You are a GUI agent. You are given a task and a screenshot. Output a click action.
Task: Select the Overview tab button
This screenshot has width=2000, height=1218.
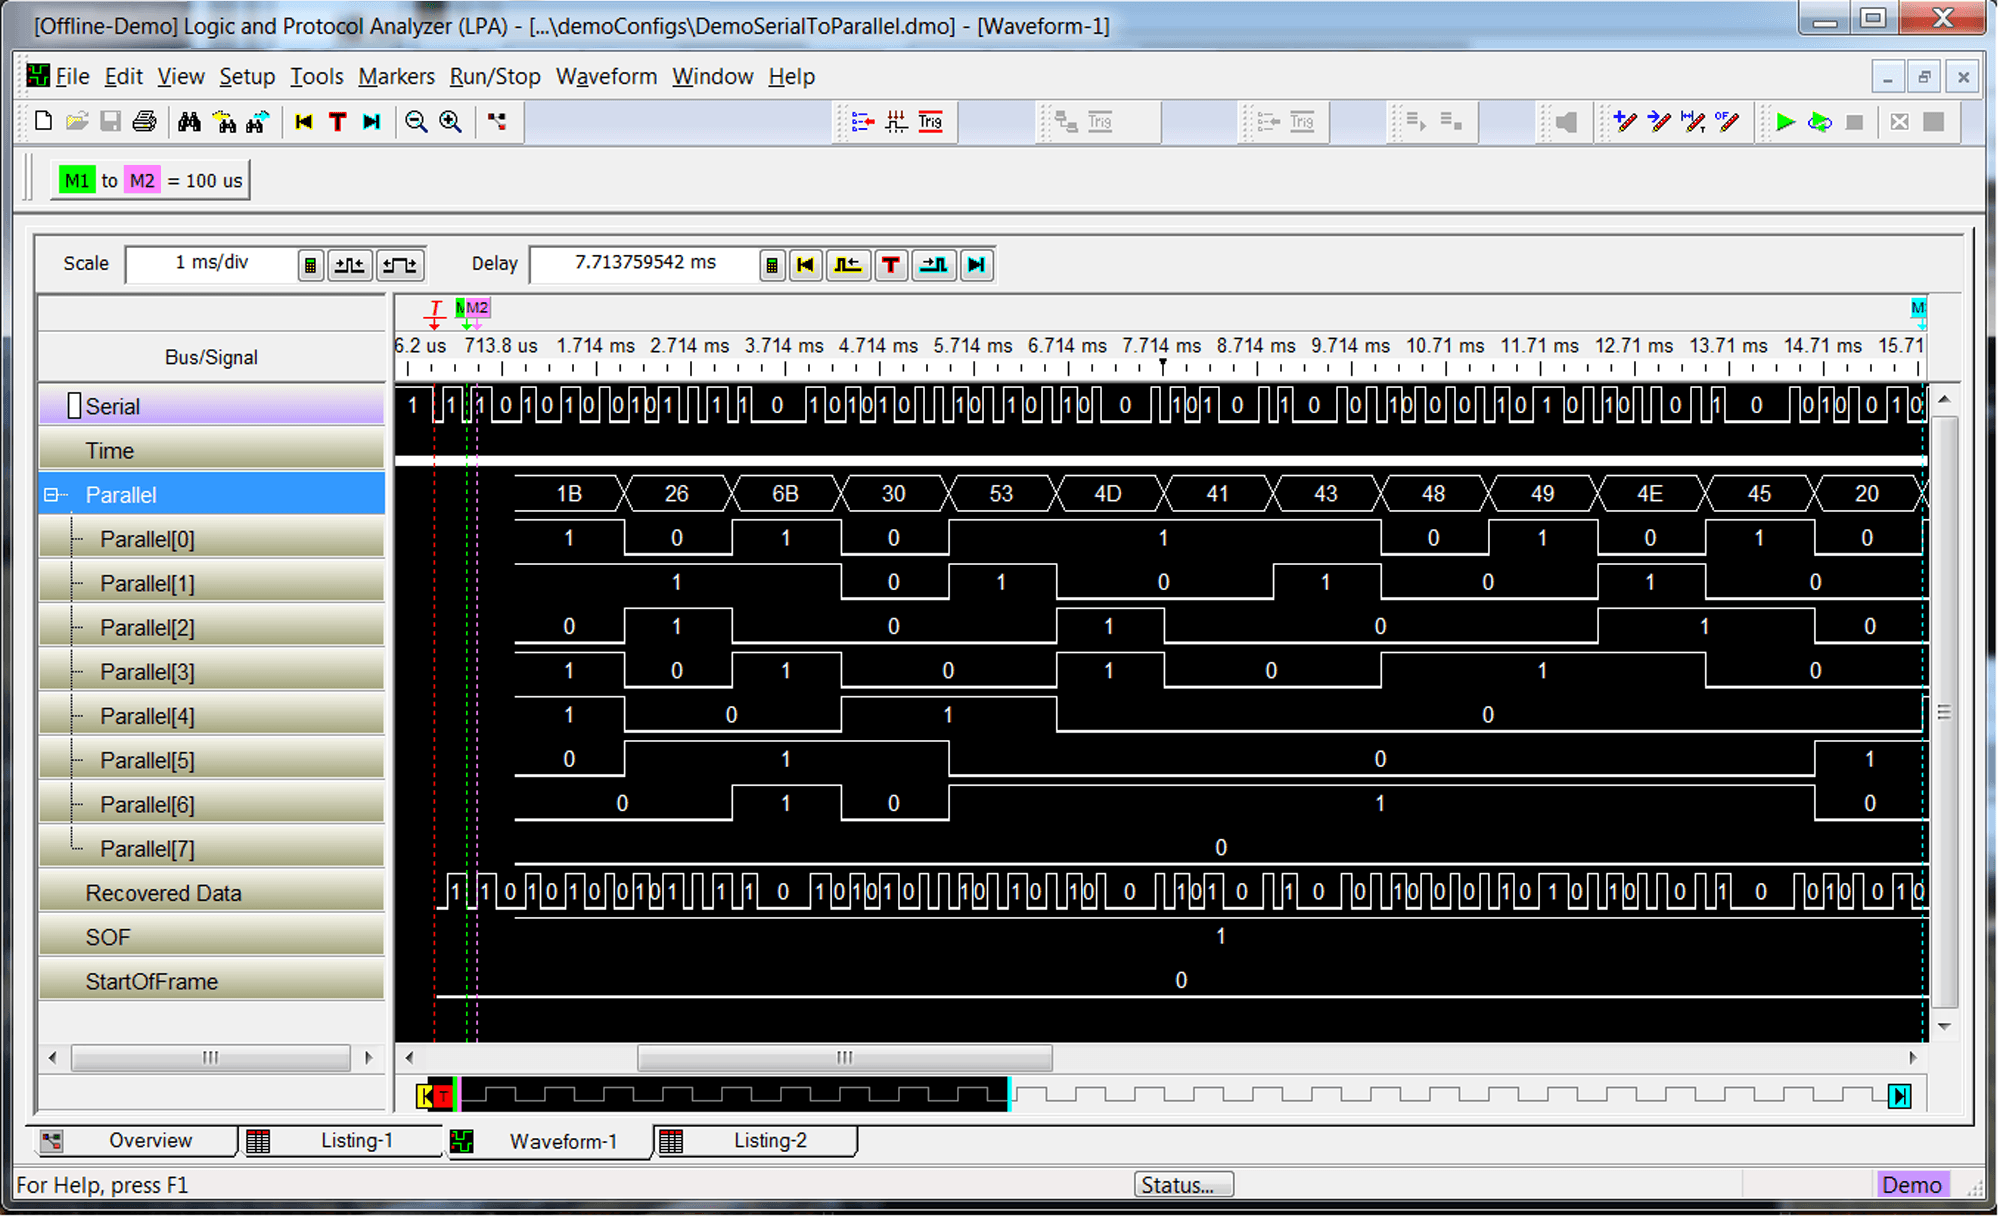150,1140
